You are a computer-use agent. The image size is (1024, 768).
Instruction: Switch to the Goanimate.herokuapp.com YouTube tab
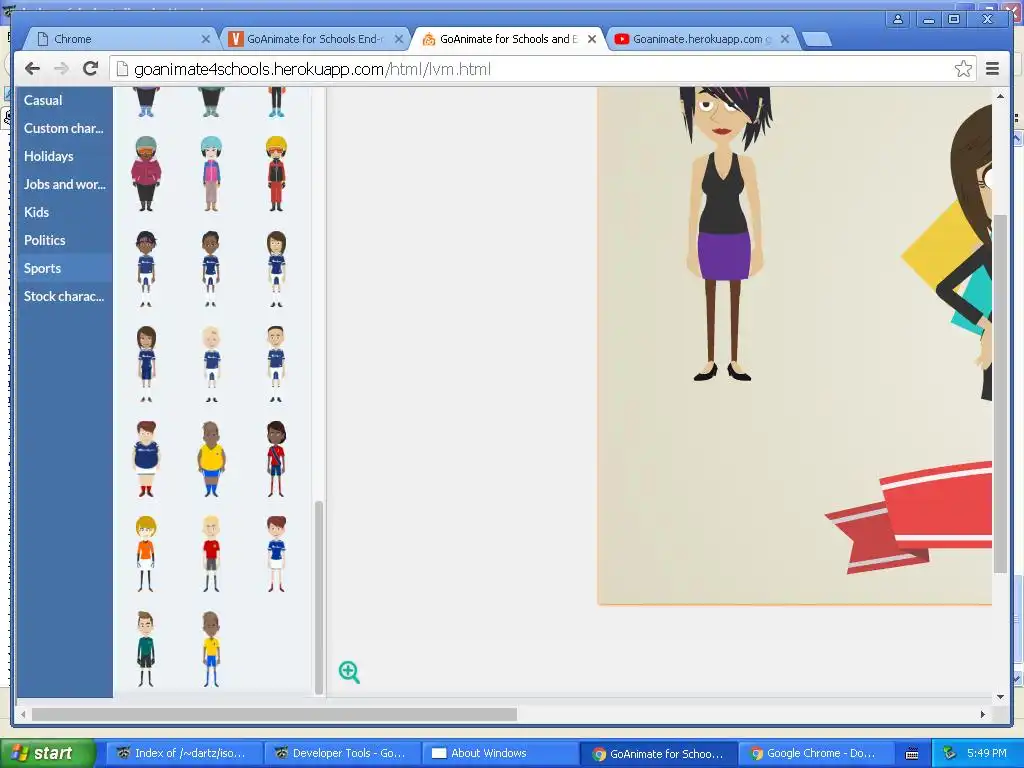pyautogui.click(x=701, y=39)
